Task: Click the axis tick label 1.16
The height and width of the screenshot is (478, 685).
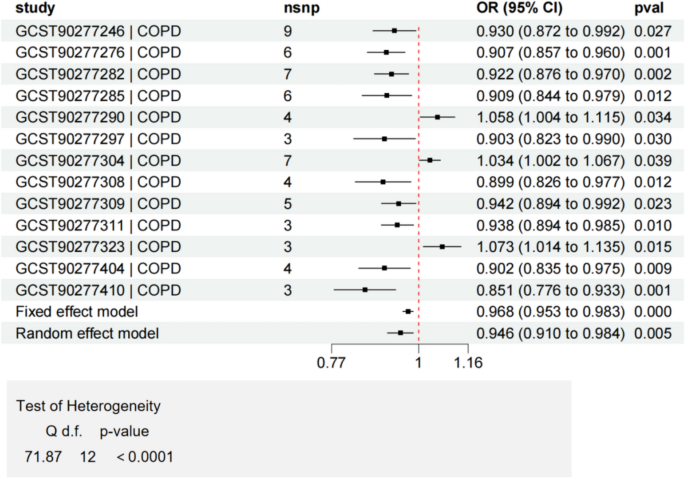Action: [468, 364]
